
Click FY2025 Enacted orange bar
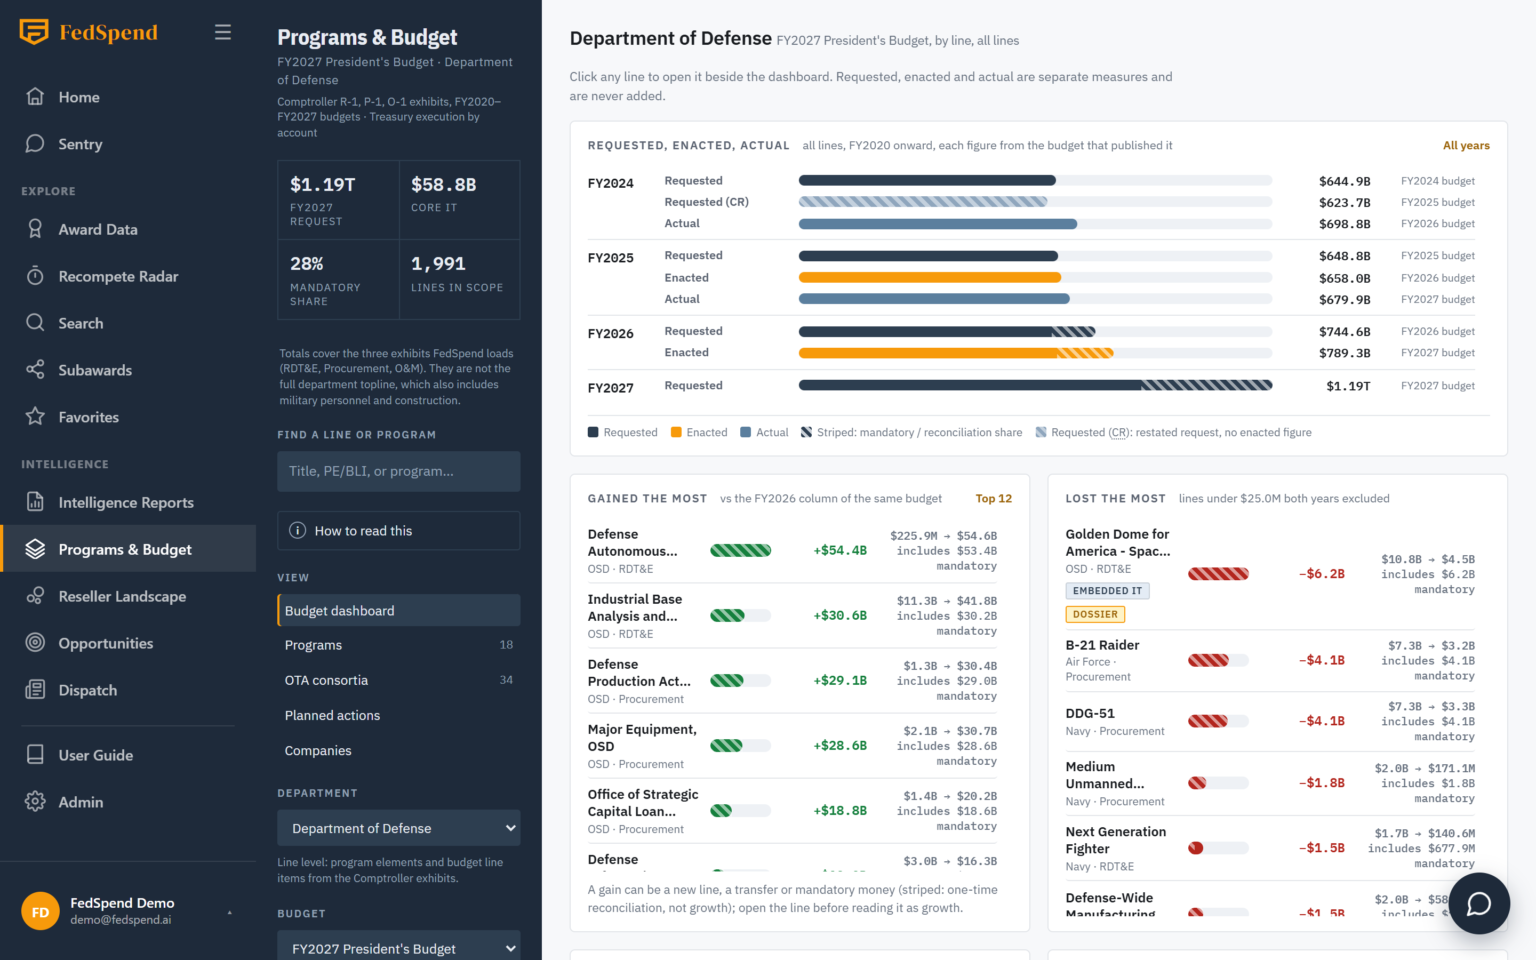point(930,278)
